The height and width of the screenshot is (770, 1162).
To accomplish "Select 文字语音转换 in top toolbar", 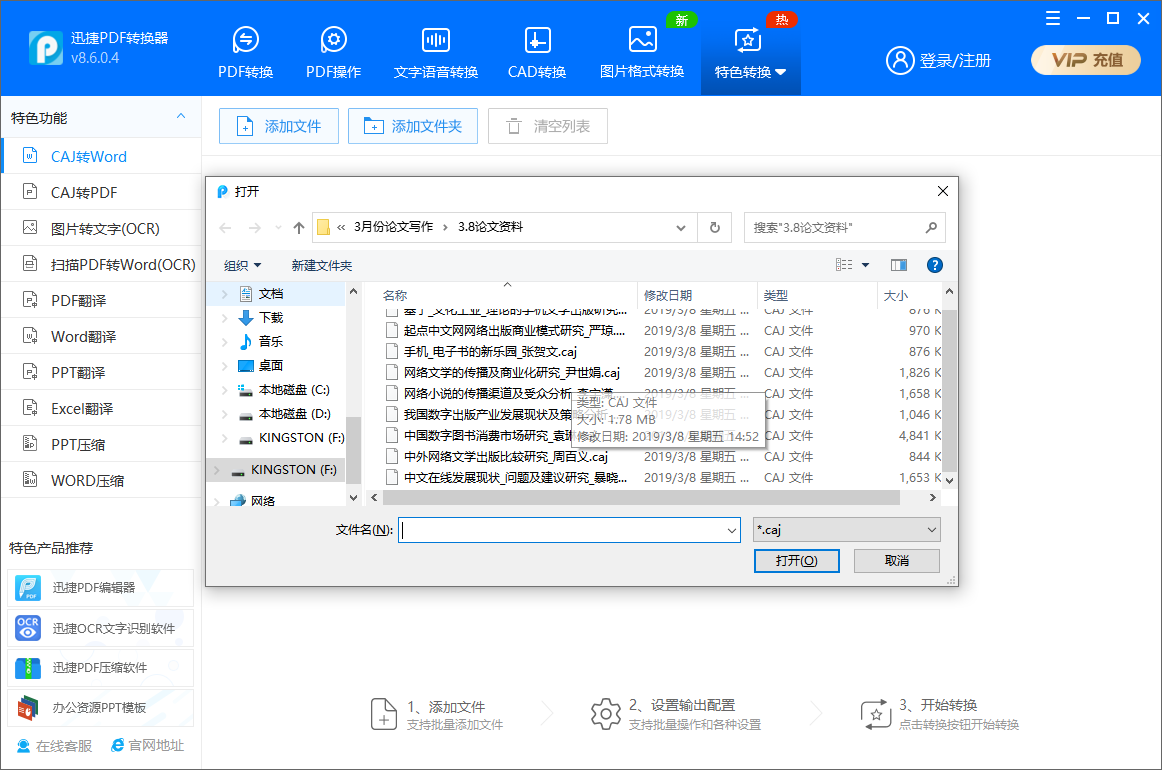I will (x=436, y=52).
